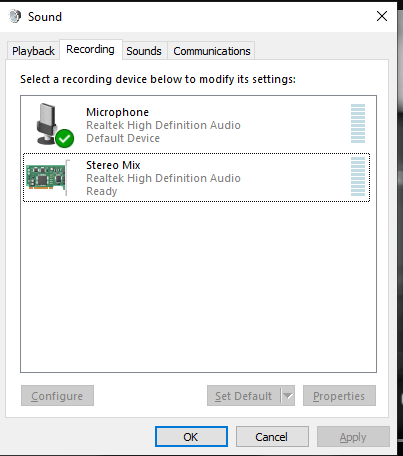This screenshot has height=456, width=403.
Task: Click the 'Ready' status text
Action: coord(102,191)
